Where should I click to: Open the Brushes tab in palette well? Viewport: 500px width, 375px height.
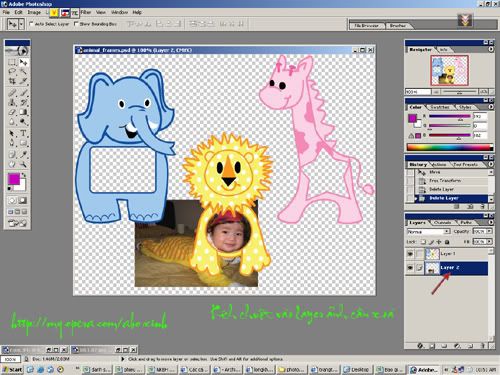pyautogui.click(x=398, y=26)
